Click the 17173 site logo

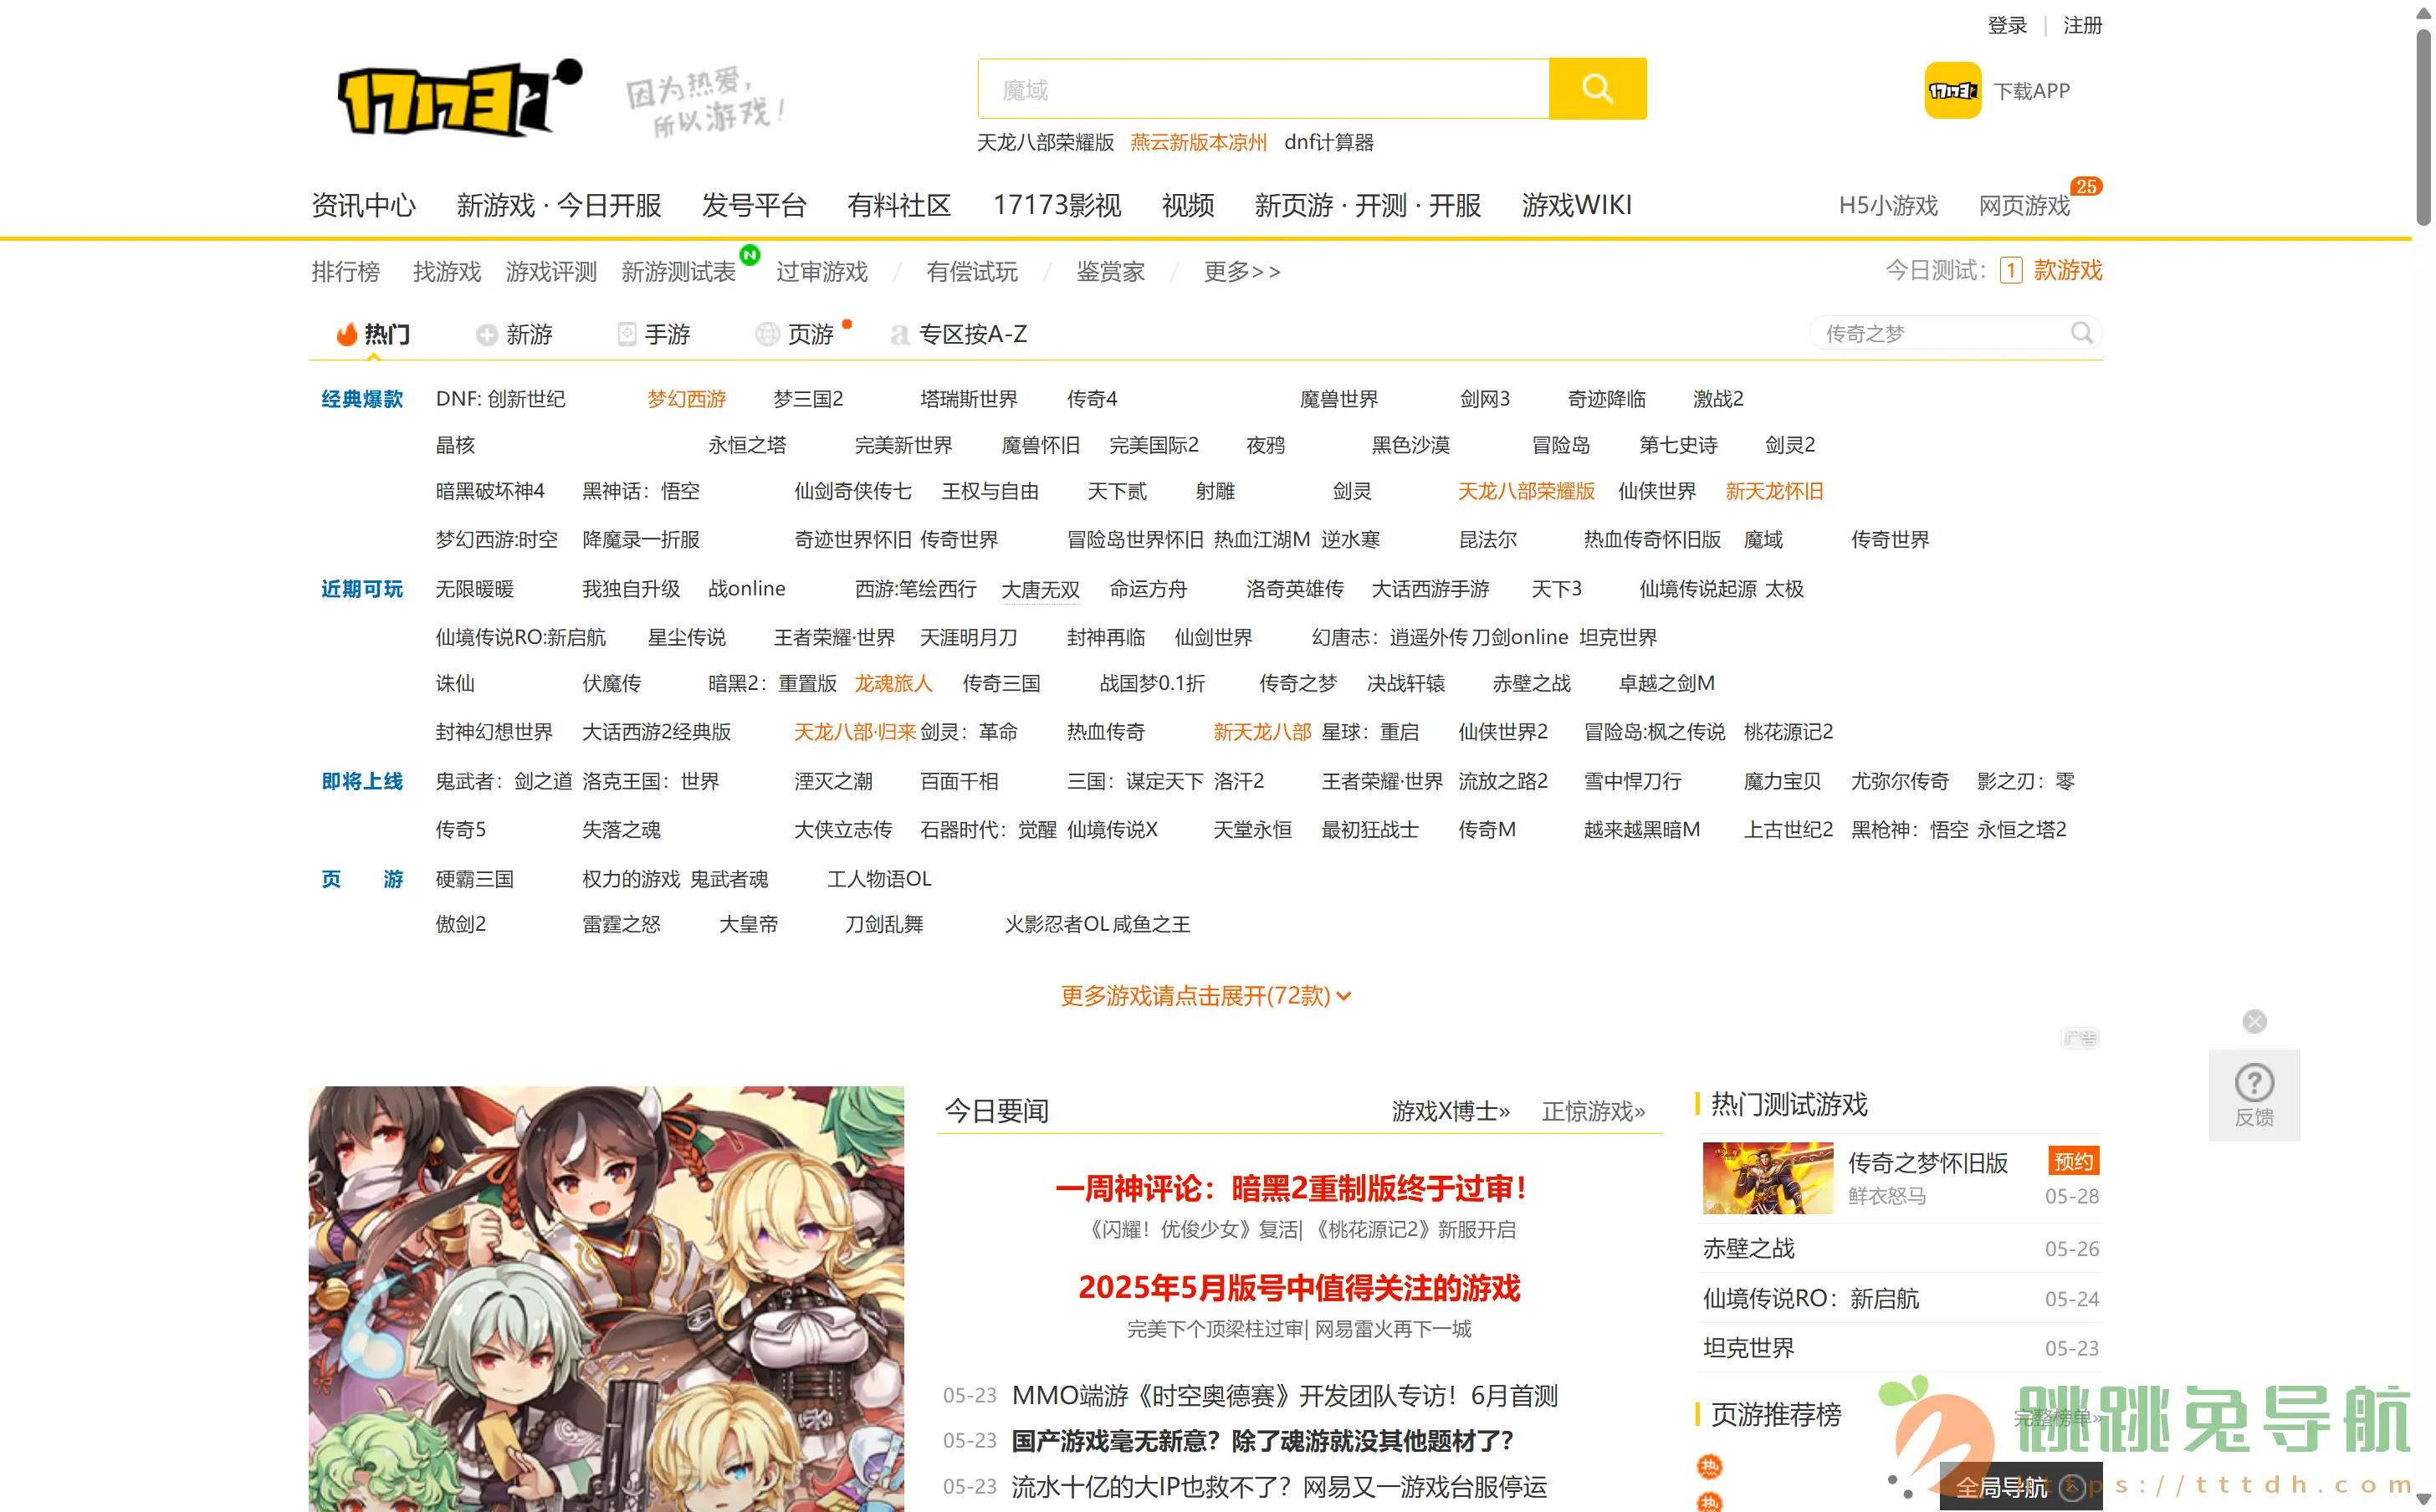coord(460,97)
